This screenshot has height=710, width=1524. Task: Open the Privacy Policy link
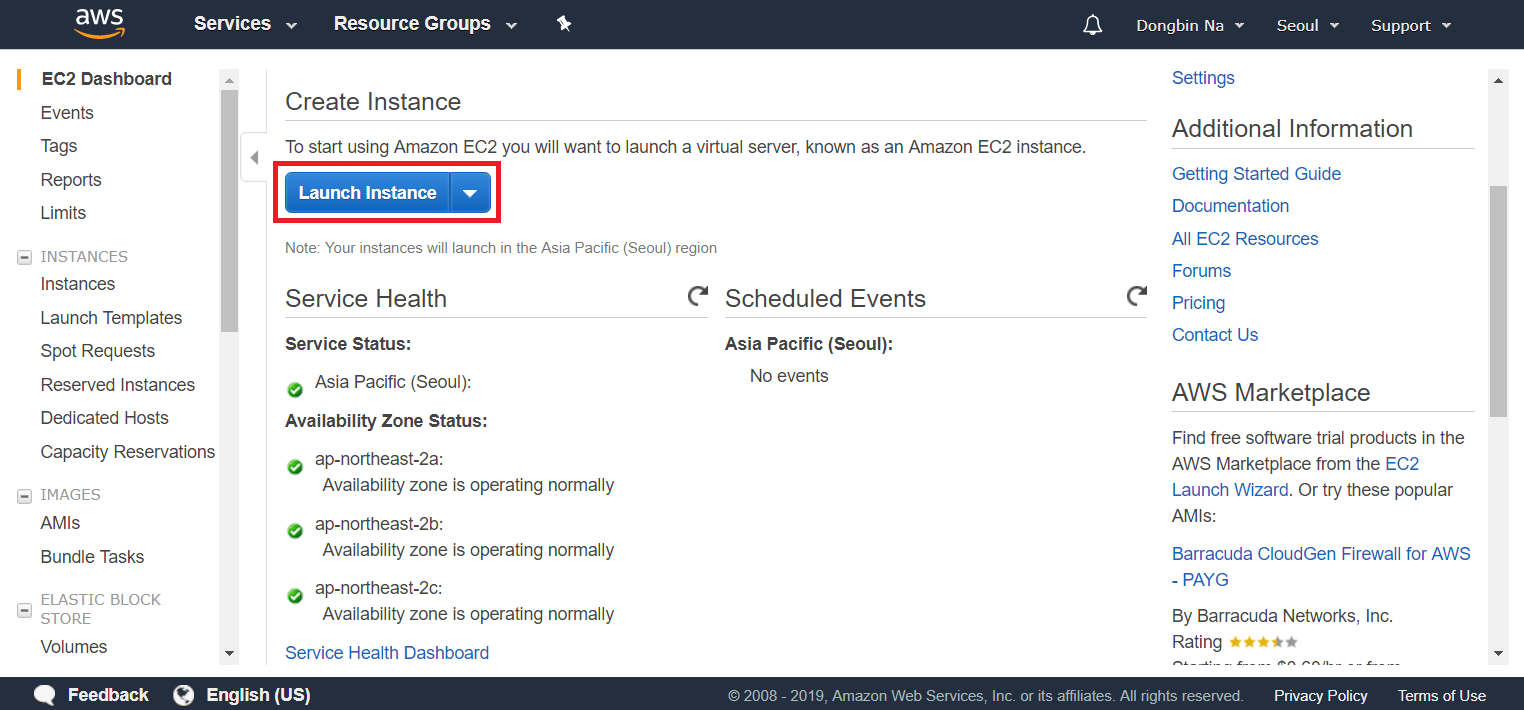tap(1320, 696)
